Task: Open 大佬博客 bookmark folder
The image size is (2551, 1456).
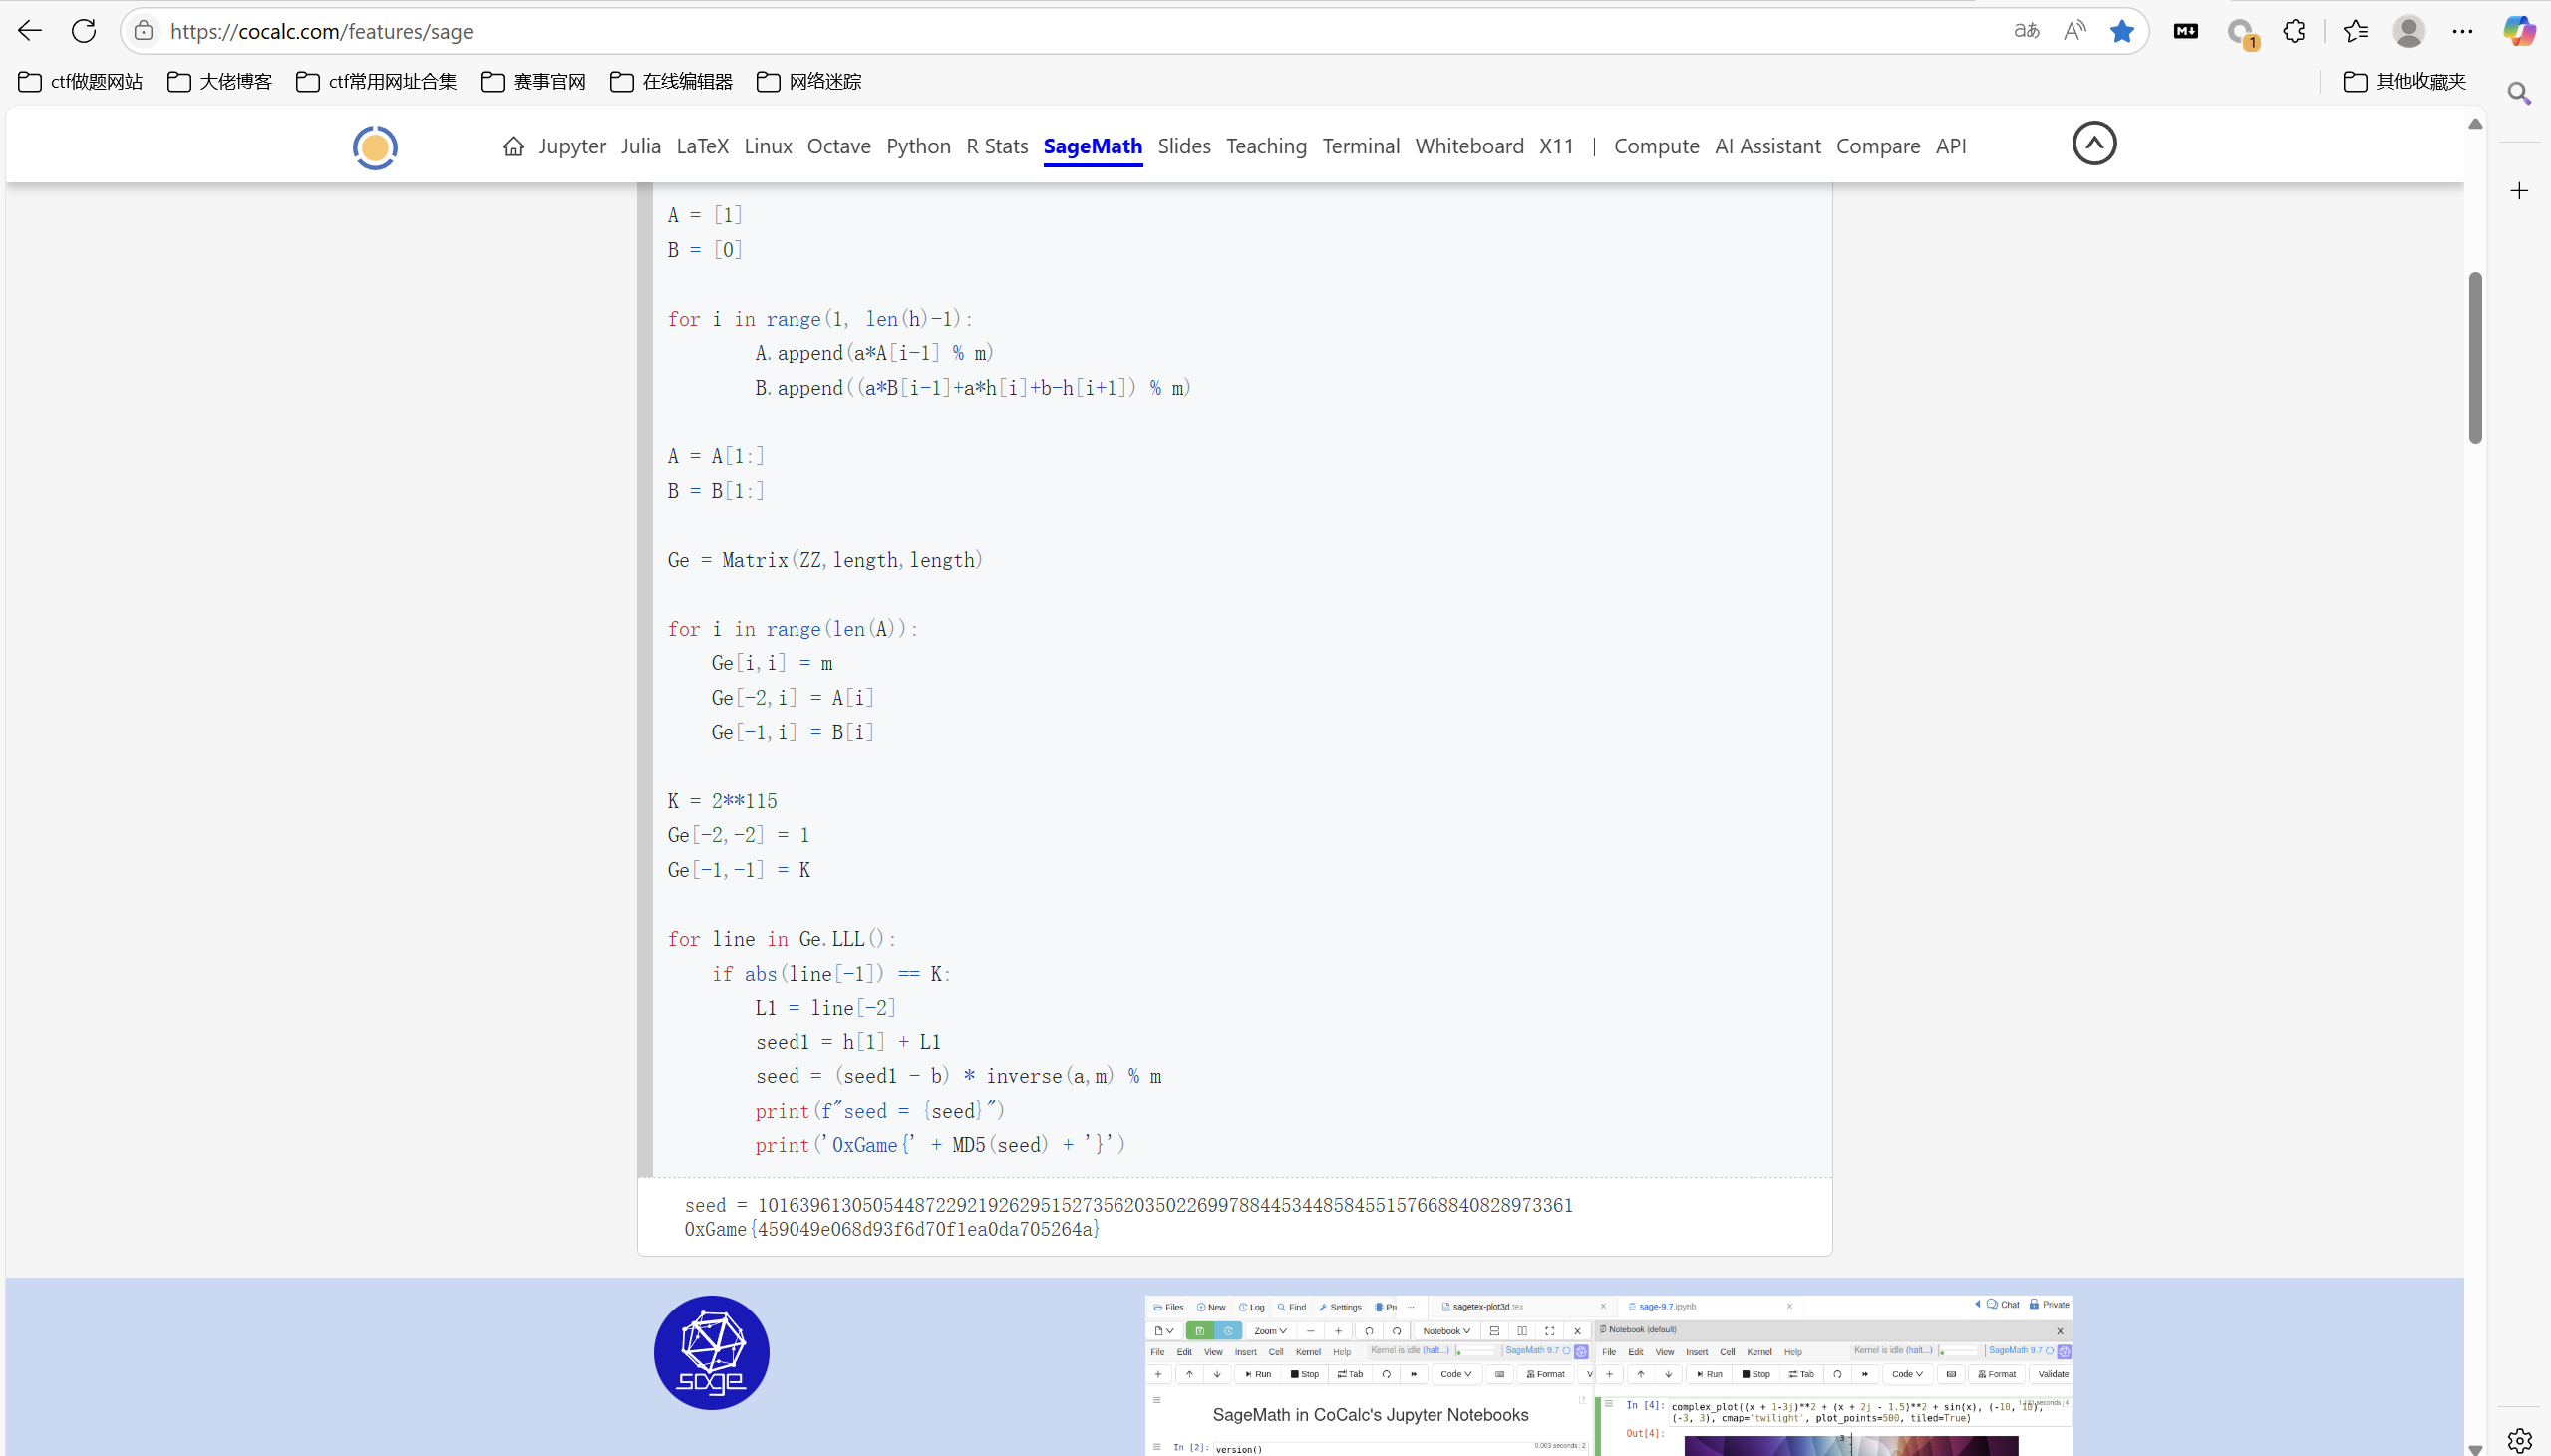Action: tap(219, 81)
